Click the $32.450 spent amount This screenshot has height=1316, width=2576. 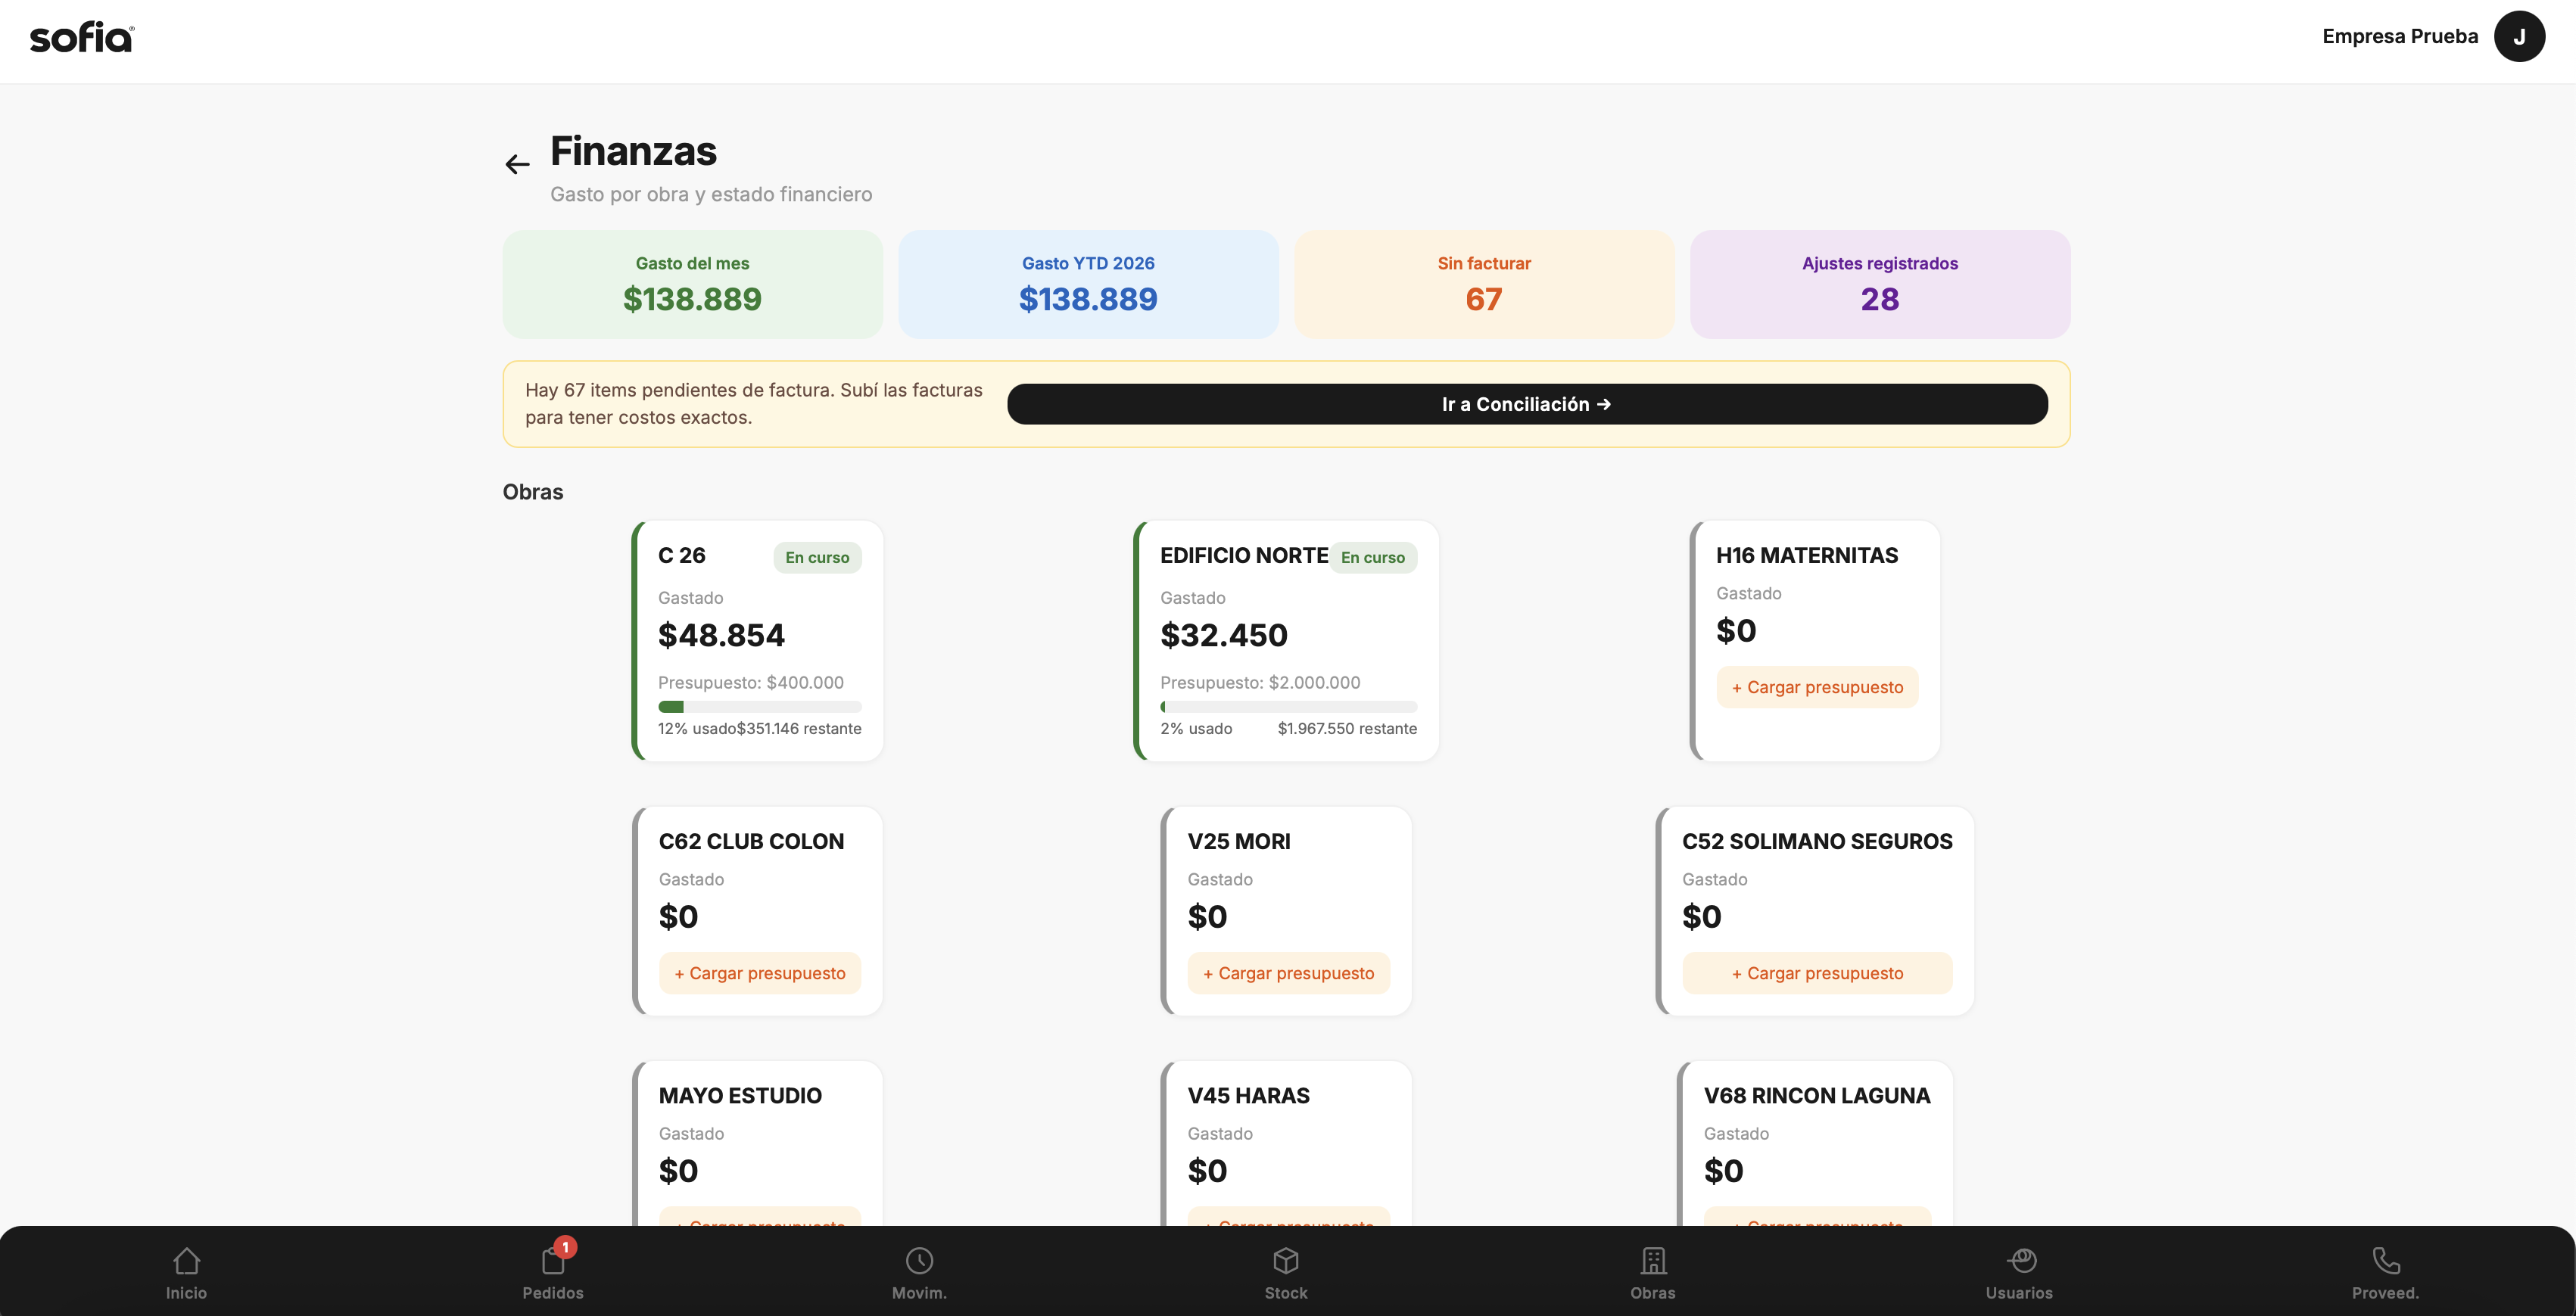coord(1224,635)
